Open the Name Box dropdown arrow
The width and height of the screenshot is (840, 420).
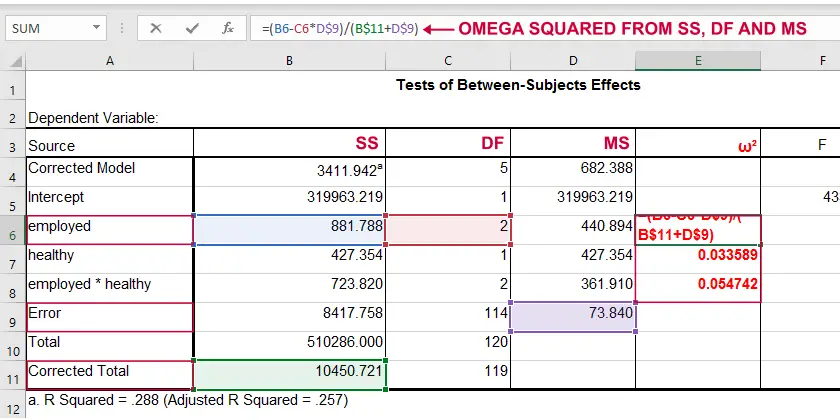96,28
